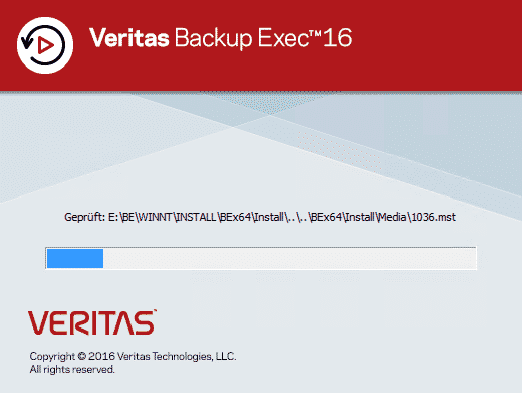Viewport: 522px width, 393px height.
Task: Click the empty part of the progress bar
Action: (289, 258)
